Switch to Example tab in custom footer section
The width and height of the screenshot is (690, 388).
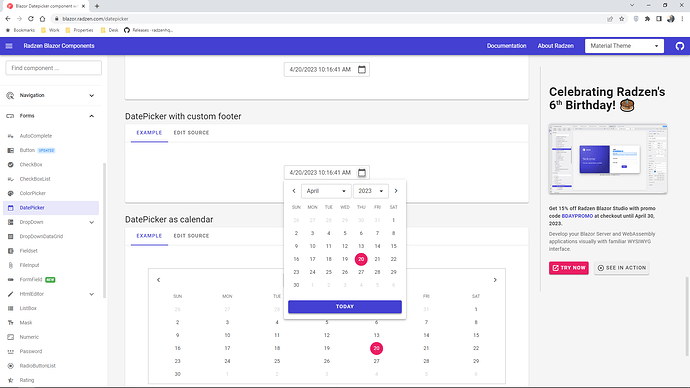pos(149,133)
